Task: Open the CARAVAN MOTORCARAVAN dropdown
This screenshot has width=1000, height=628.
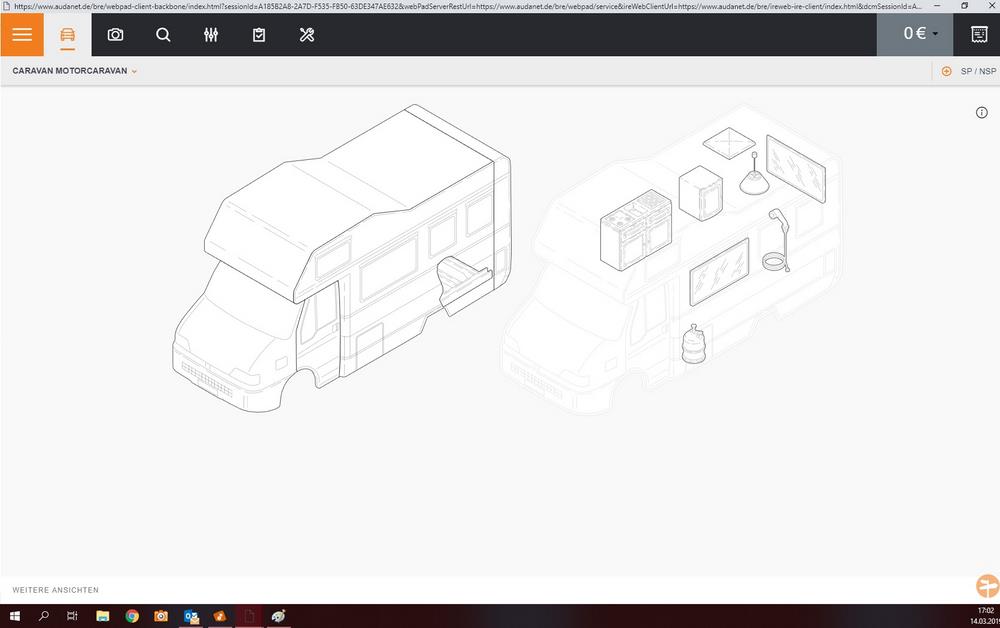Action: 73,71
